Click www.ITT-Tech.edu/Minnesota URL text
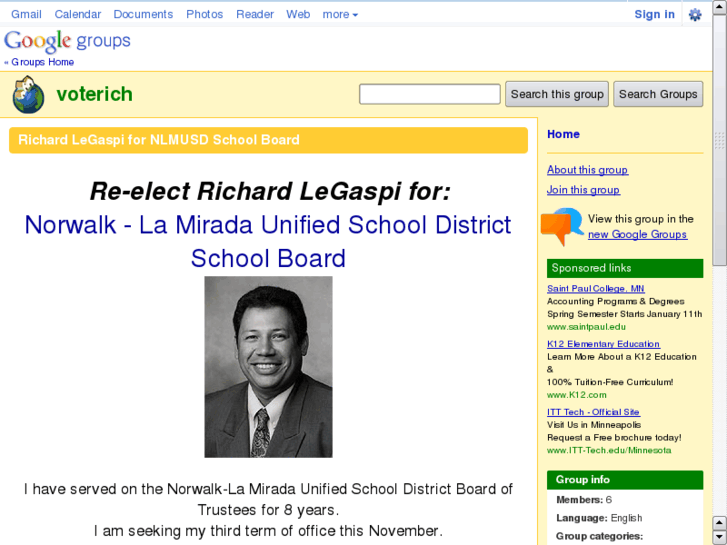The width and height of the screenshot is (727, 545). pos(609,450)
